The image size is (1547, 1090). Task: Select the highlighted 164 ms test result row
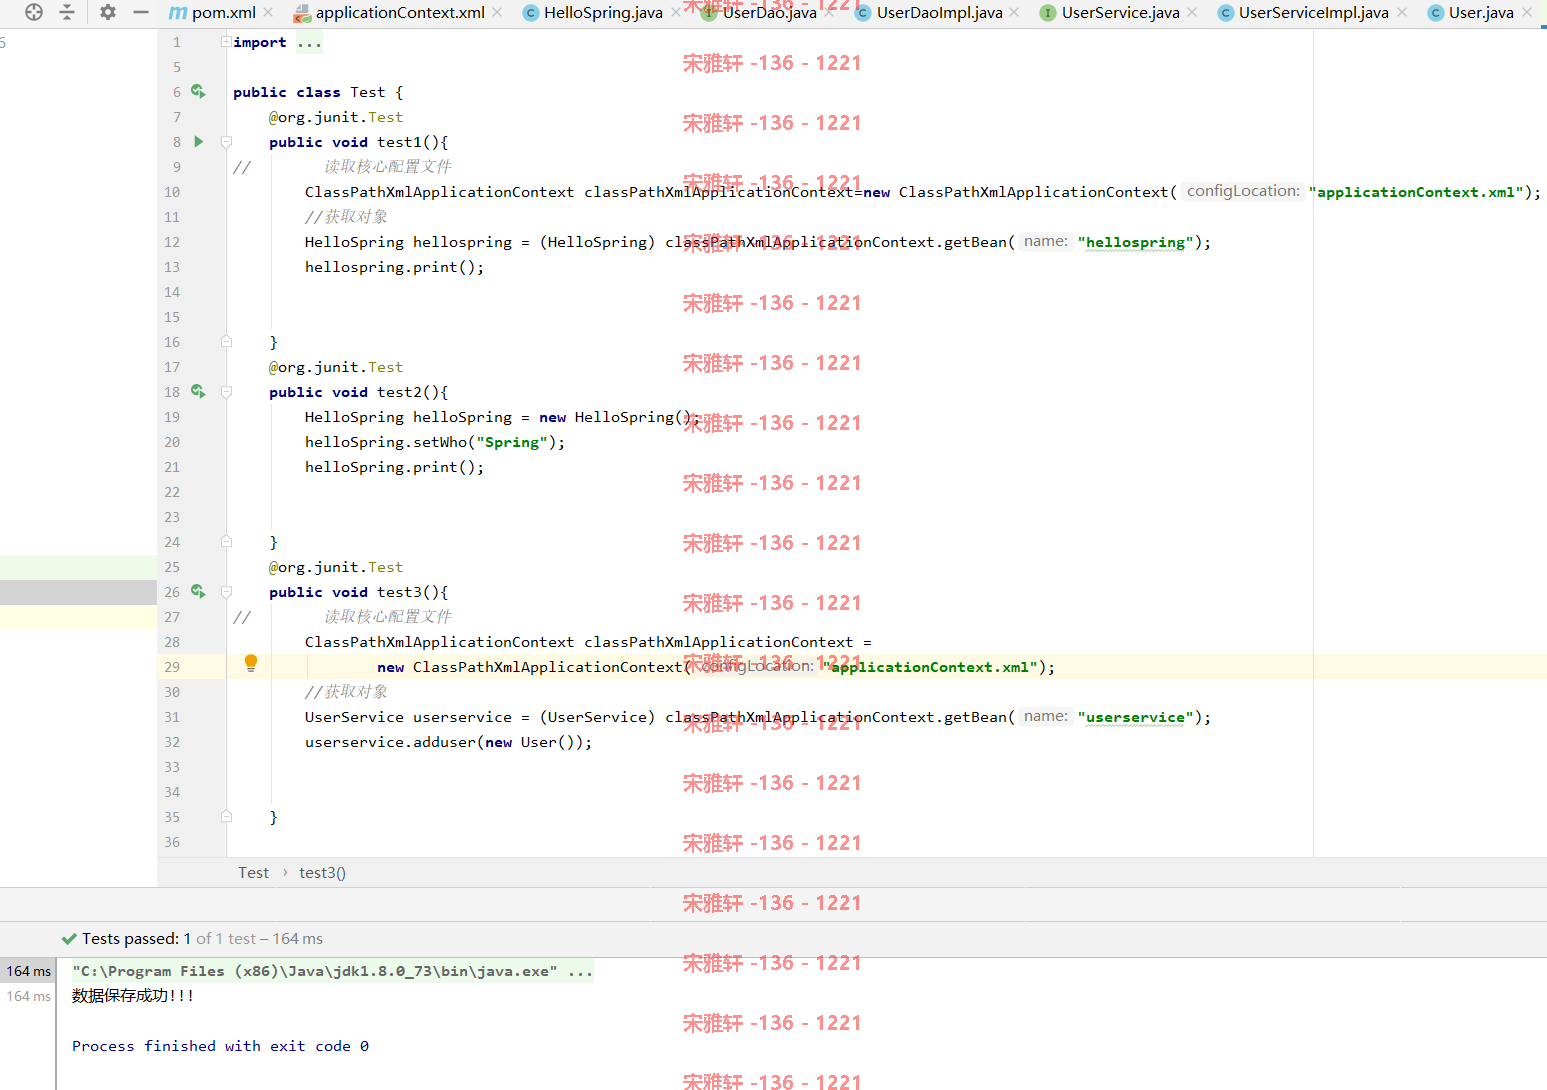coord(28,971)
